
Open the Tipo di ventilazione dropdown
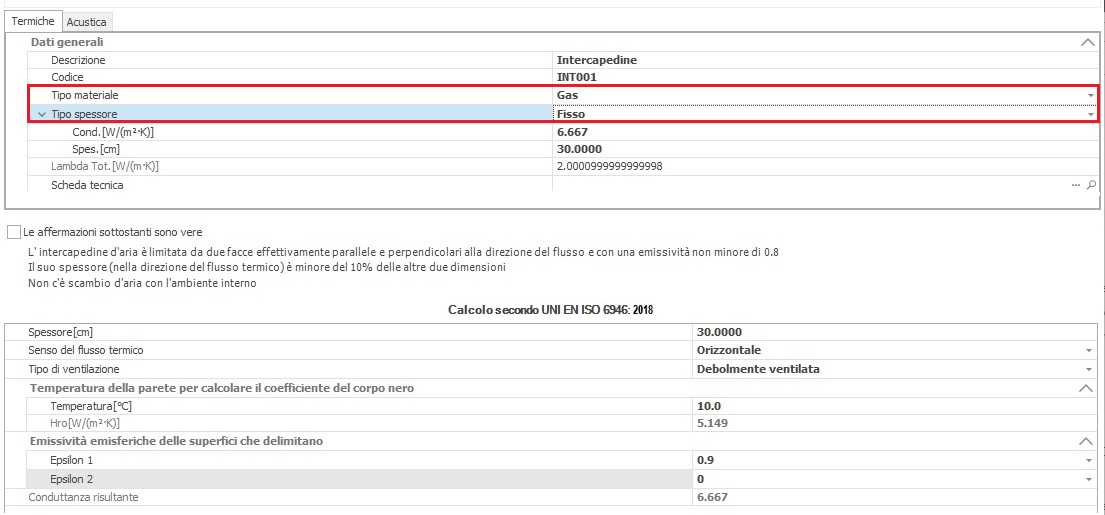1087,370
